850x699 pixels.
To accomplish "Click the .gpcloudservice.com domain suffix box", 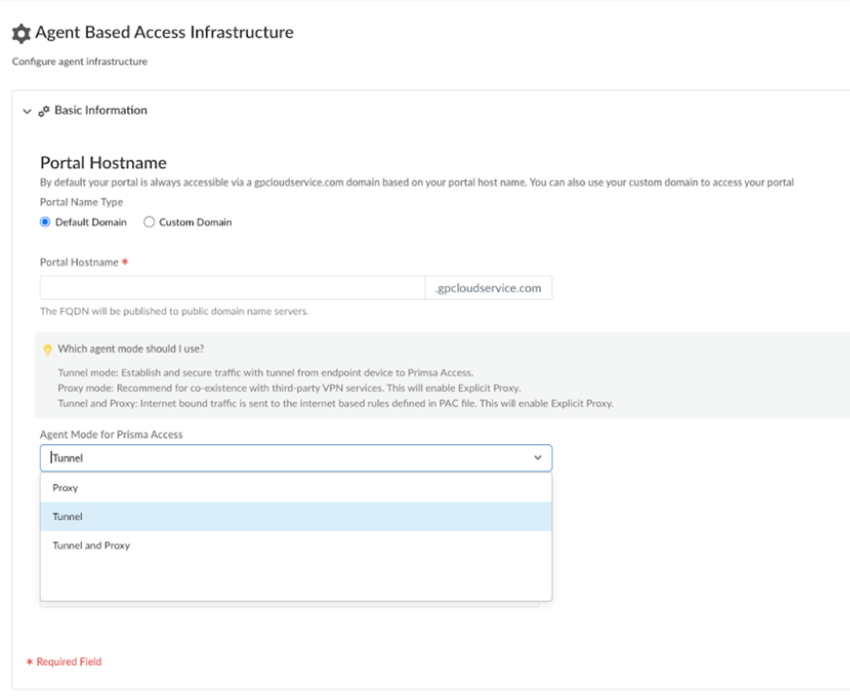I will point(488,288).
